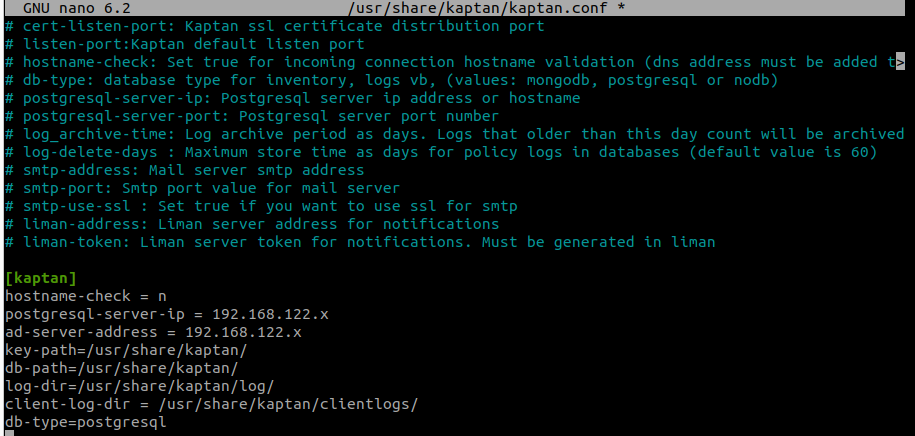
Task: Click the listen-port comment line
Action: click(184, 44)
